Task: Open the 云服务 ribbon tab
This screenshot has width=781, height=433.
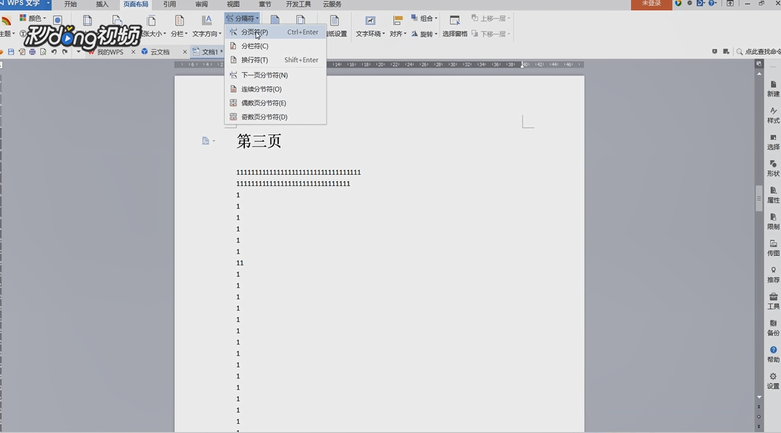Action: [332, 4]
